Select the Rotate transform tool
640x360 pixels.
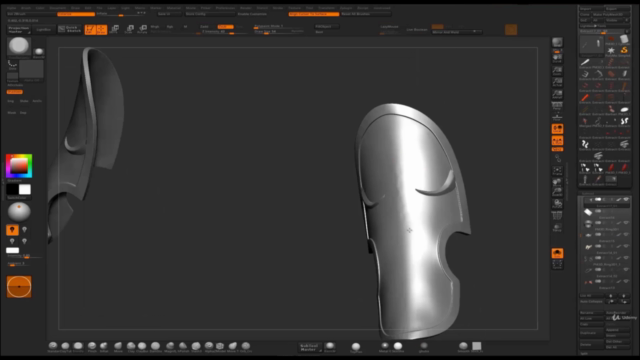pyautogui.click(x=142, y=29)
